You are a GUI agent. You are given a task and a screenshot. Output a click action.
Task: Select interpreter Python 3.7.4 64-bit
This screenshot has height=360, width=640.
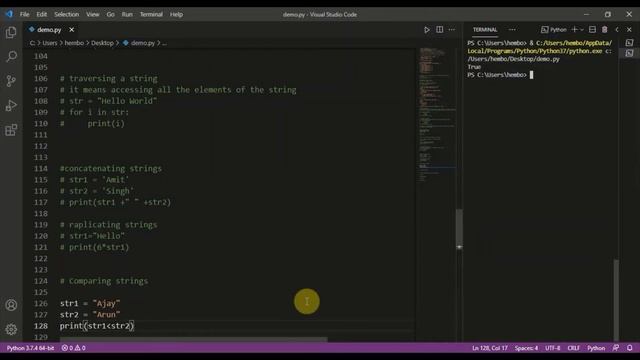(30, 348)
